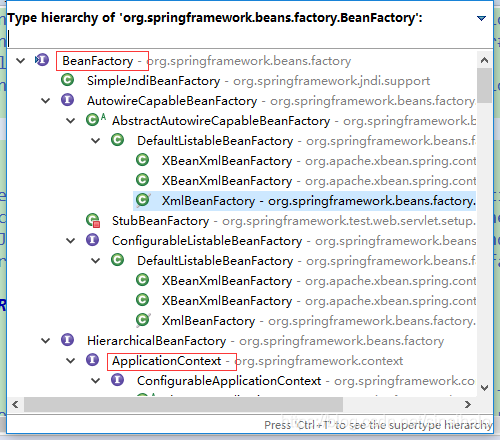This screenshot has width=500, height=440.
Task: Click the AutowireCapableBeanFactory interface icon
Action: click(67, 100)
